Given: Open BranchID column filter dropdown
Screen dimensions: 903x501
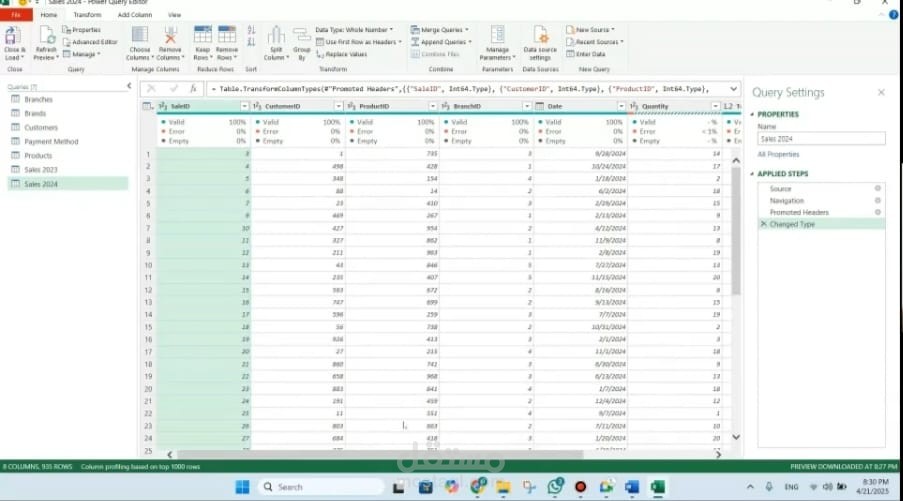Looking at the screenshot, I should click(x=526, y=107).
